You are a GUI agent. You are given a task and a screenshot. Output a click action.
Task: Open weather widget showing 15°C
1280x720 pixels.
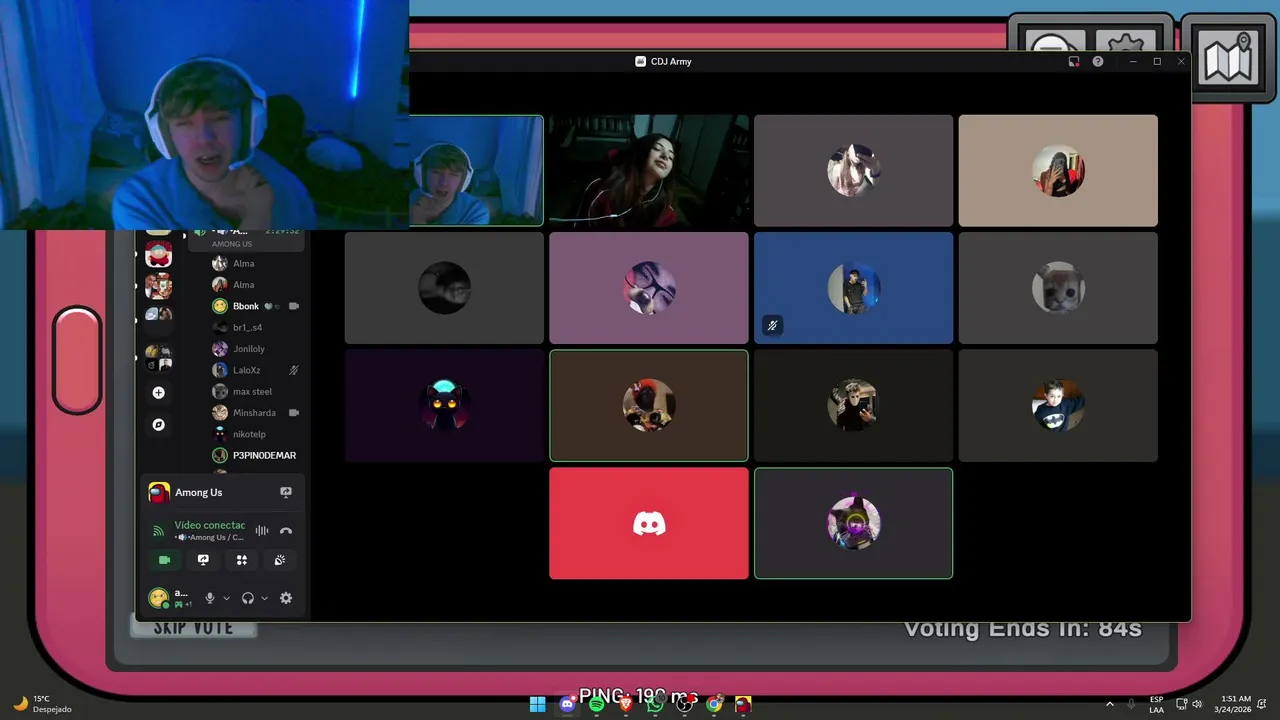coord(42,704)
